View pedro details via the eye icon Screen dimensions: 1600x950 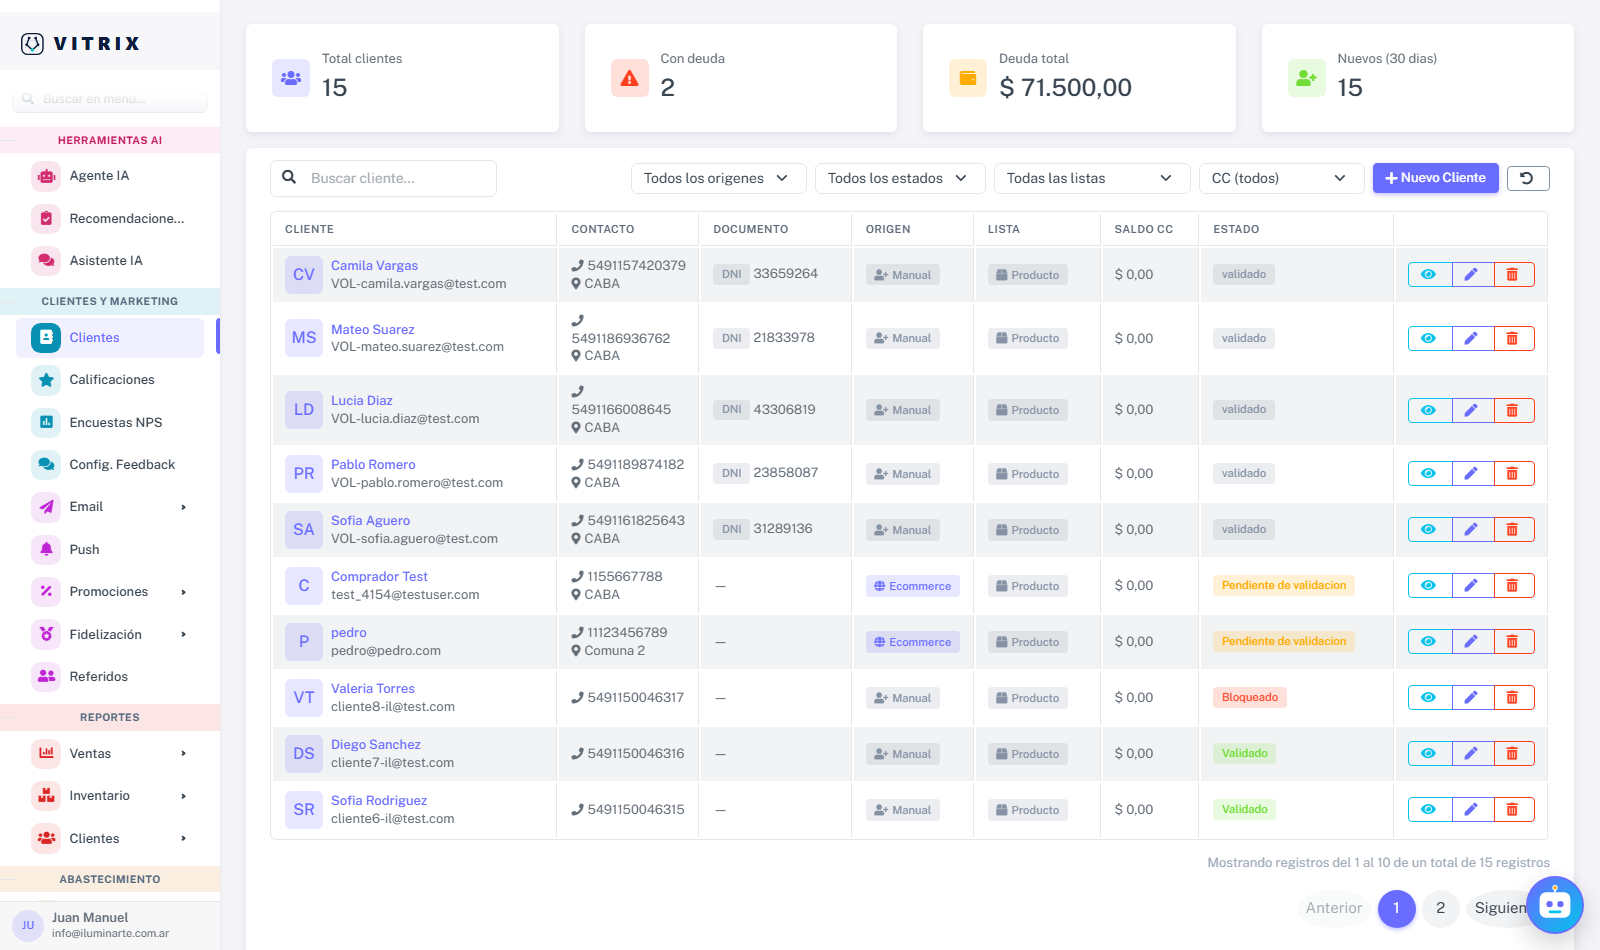(x=1429, y=642)
